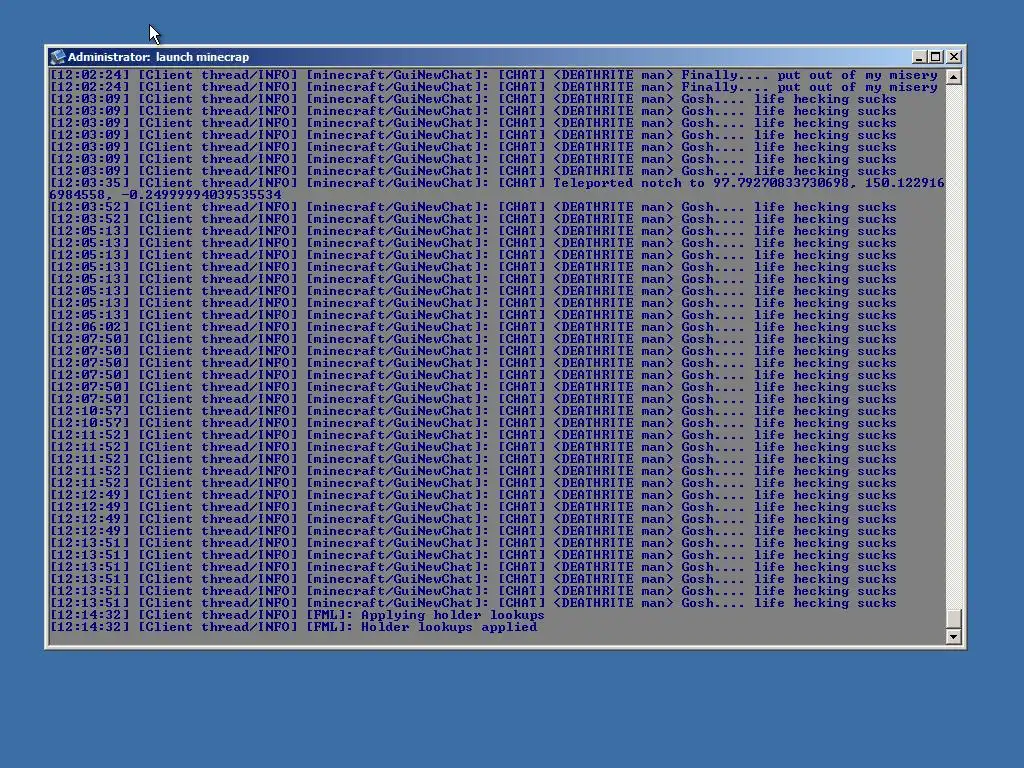Click the vertical scrollbar thumb
The width and height of the screenshot is (1024, 768).
(x=953, y=618)
